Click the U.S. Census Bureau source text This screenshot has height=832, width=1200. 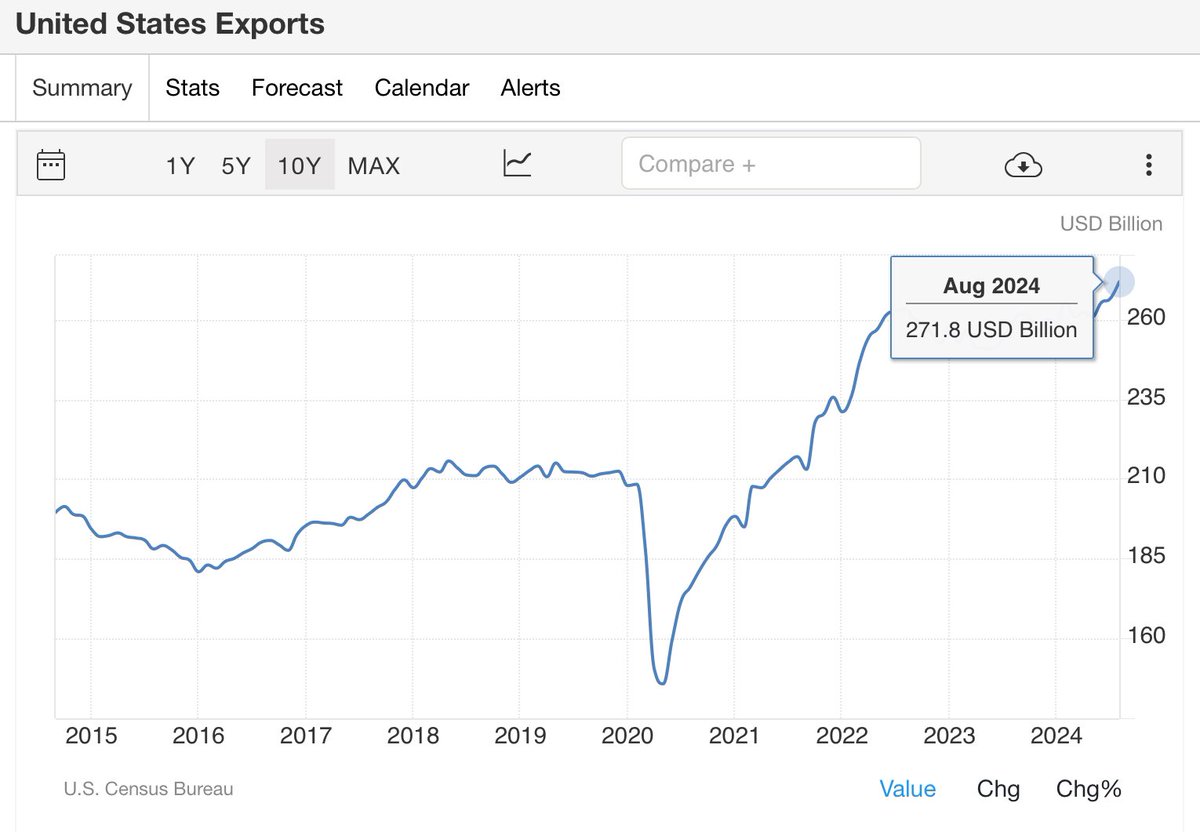[148, 789]
